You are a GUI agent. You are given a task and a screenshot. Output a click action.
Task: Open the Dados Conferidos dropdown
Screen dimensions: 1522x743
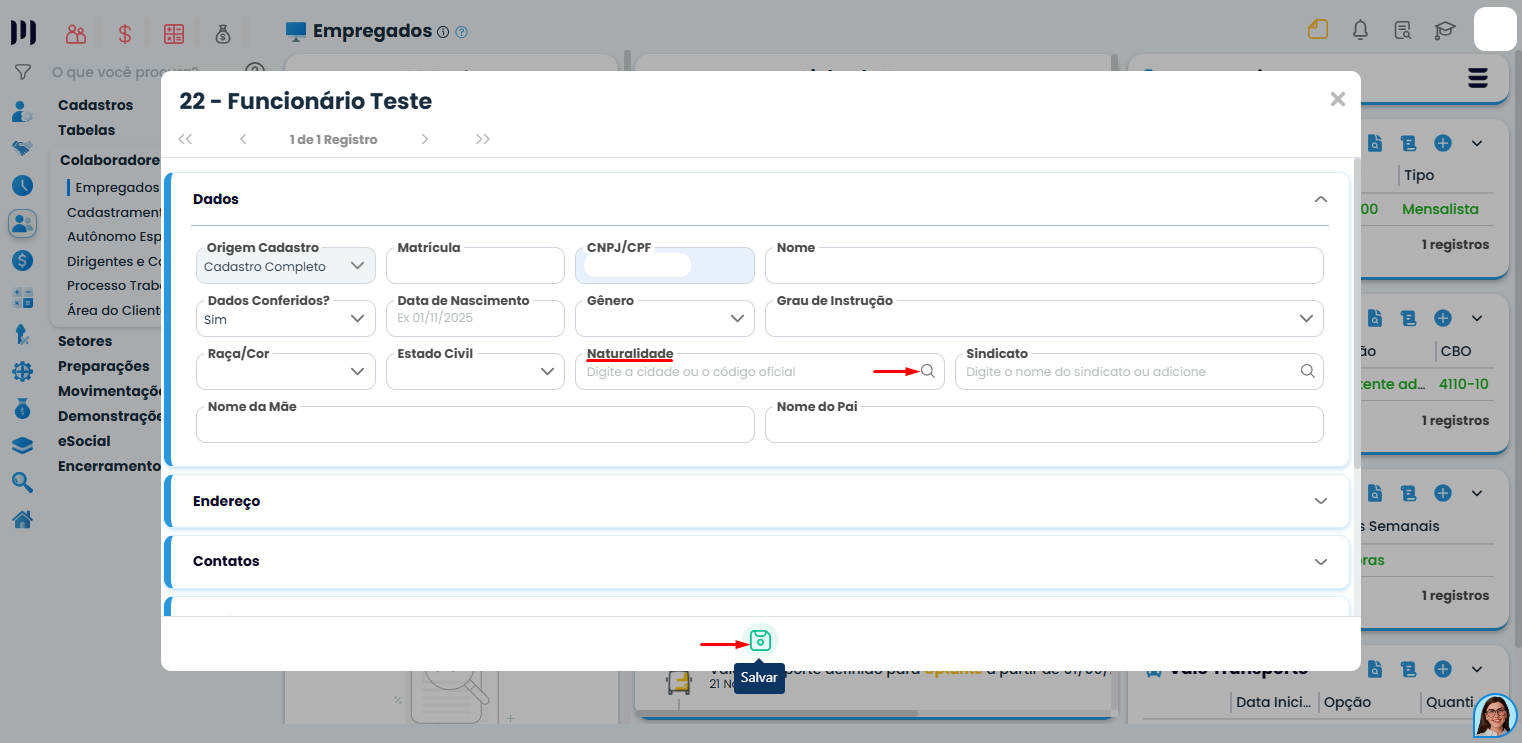(286, 319)
